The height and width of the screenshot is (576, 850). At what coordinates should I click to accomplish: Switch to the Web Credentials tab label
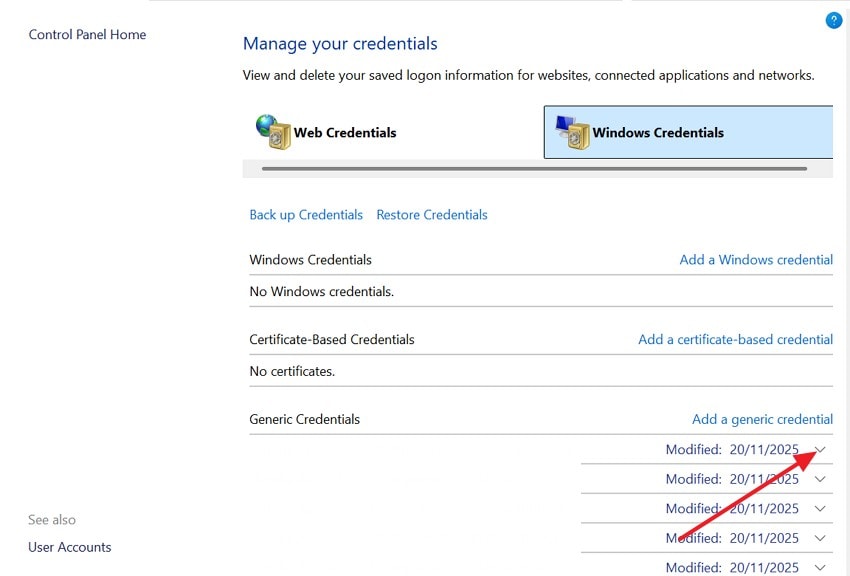point(345,132)
